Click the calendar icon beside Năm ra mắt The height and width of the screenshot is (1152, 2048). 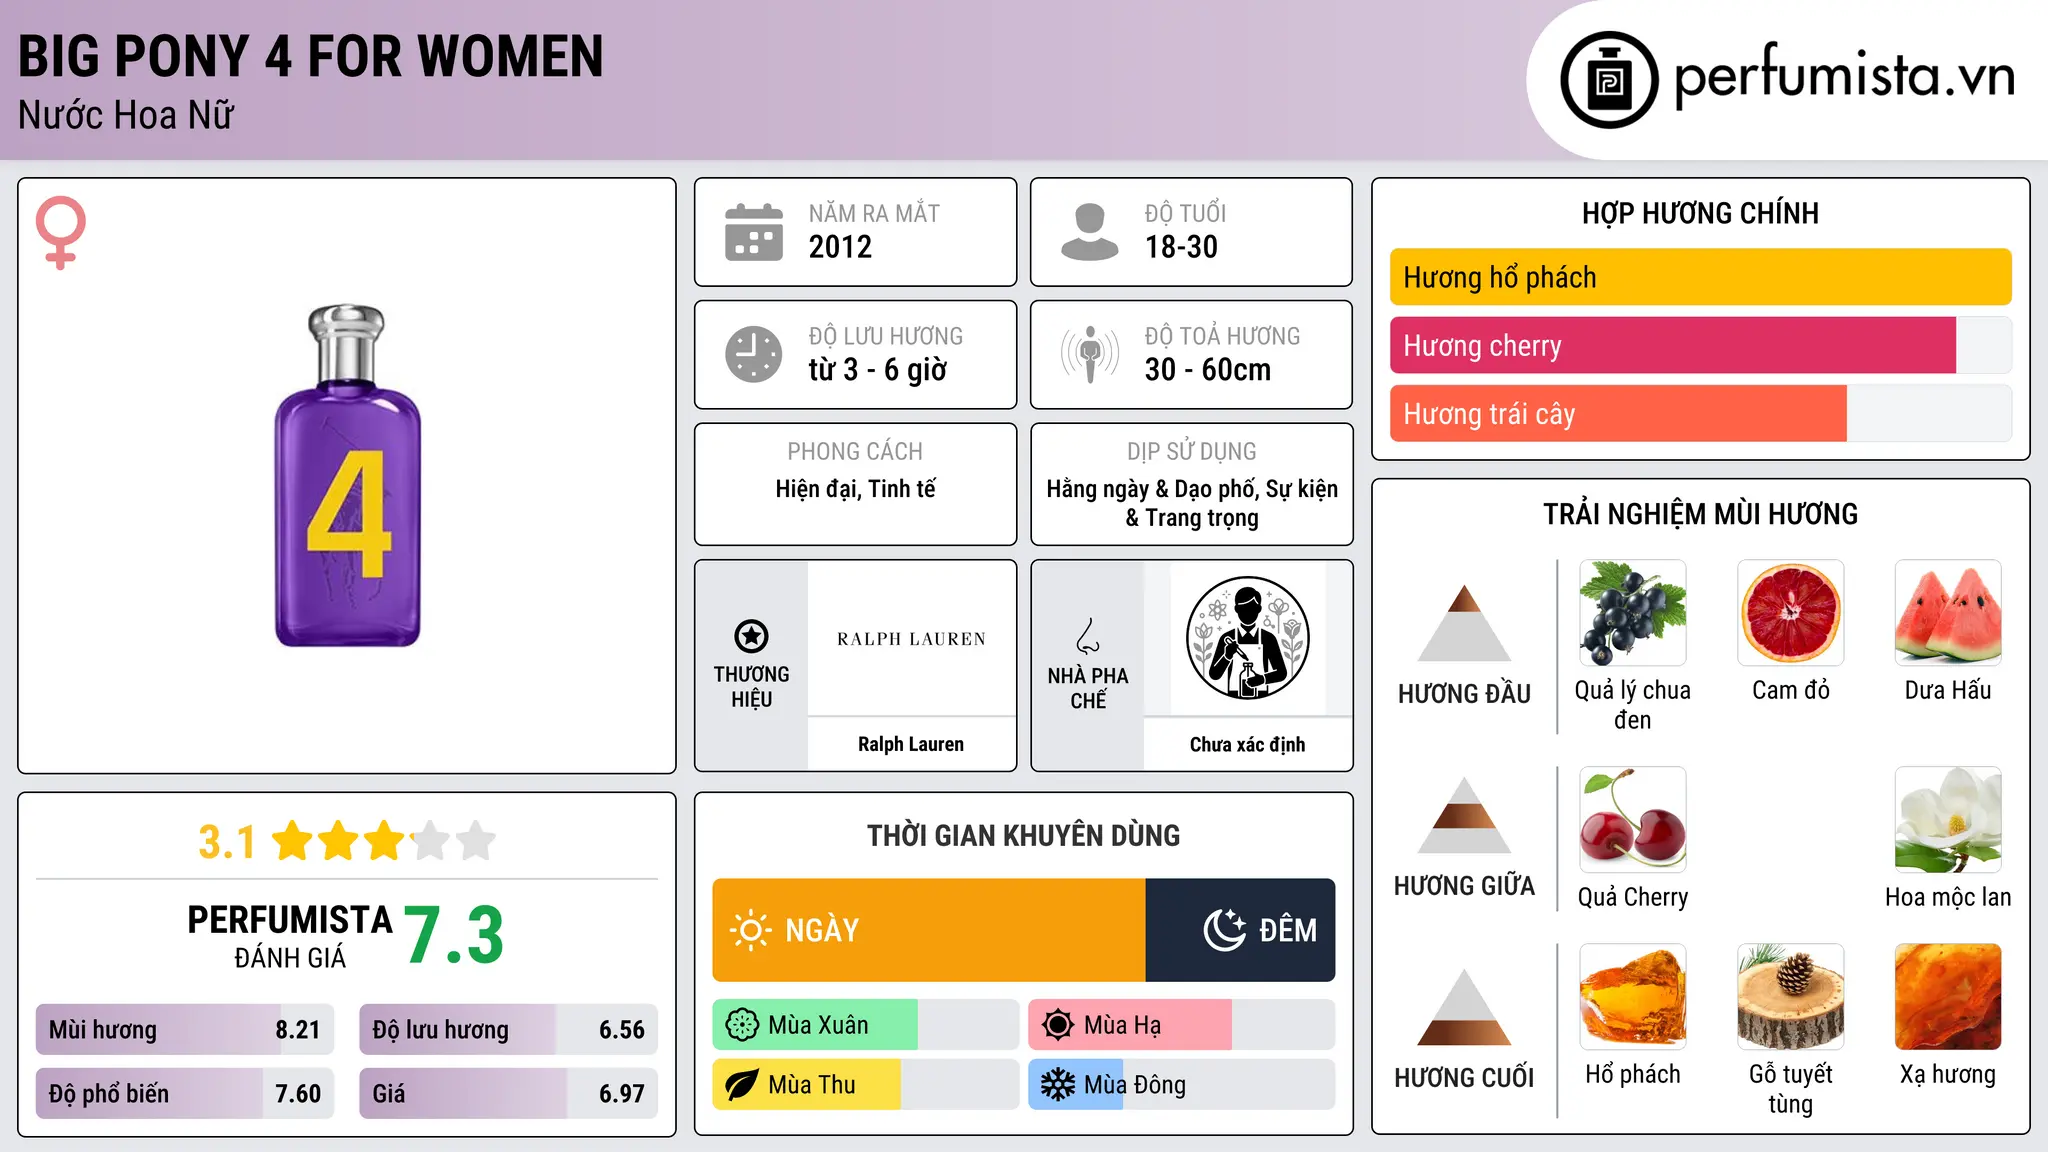(754, 232)
